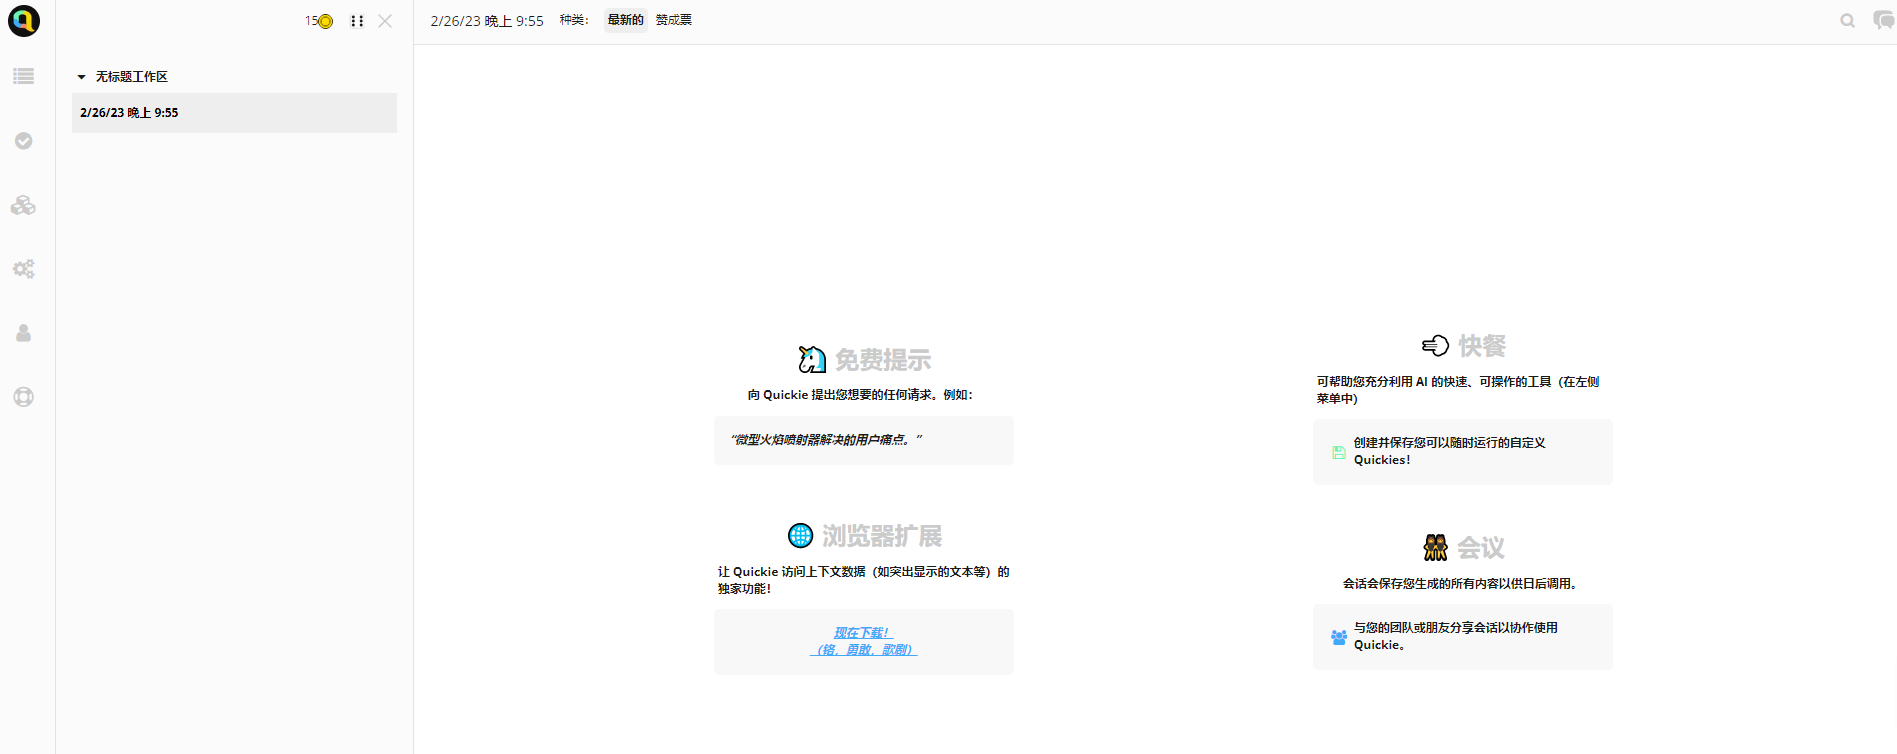Viewport: 1897px width, 754px height.
Task: Click the 快餐 heading
Action: (x=1482, y=346)
